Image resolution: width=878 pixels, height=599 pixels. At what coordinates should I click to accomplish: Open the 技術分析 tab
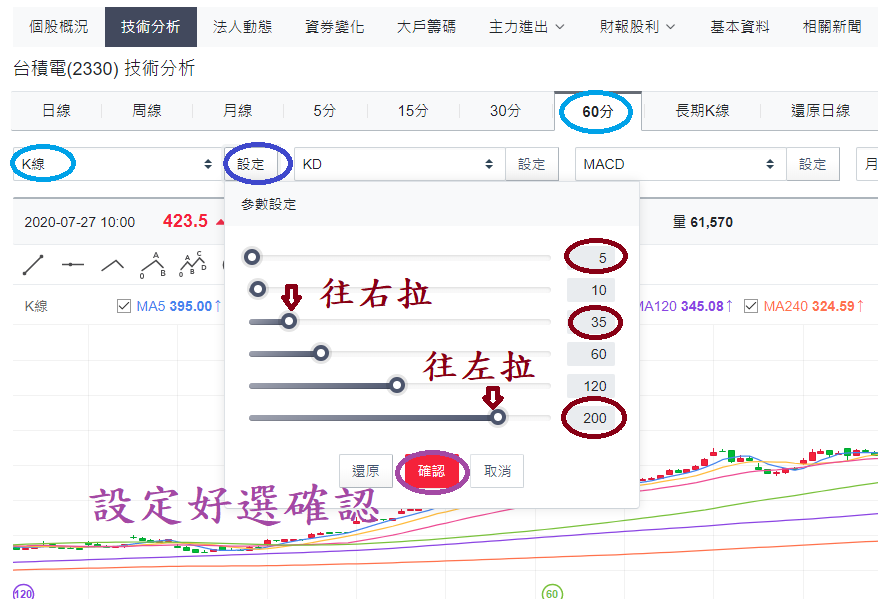tap(151, 27)
